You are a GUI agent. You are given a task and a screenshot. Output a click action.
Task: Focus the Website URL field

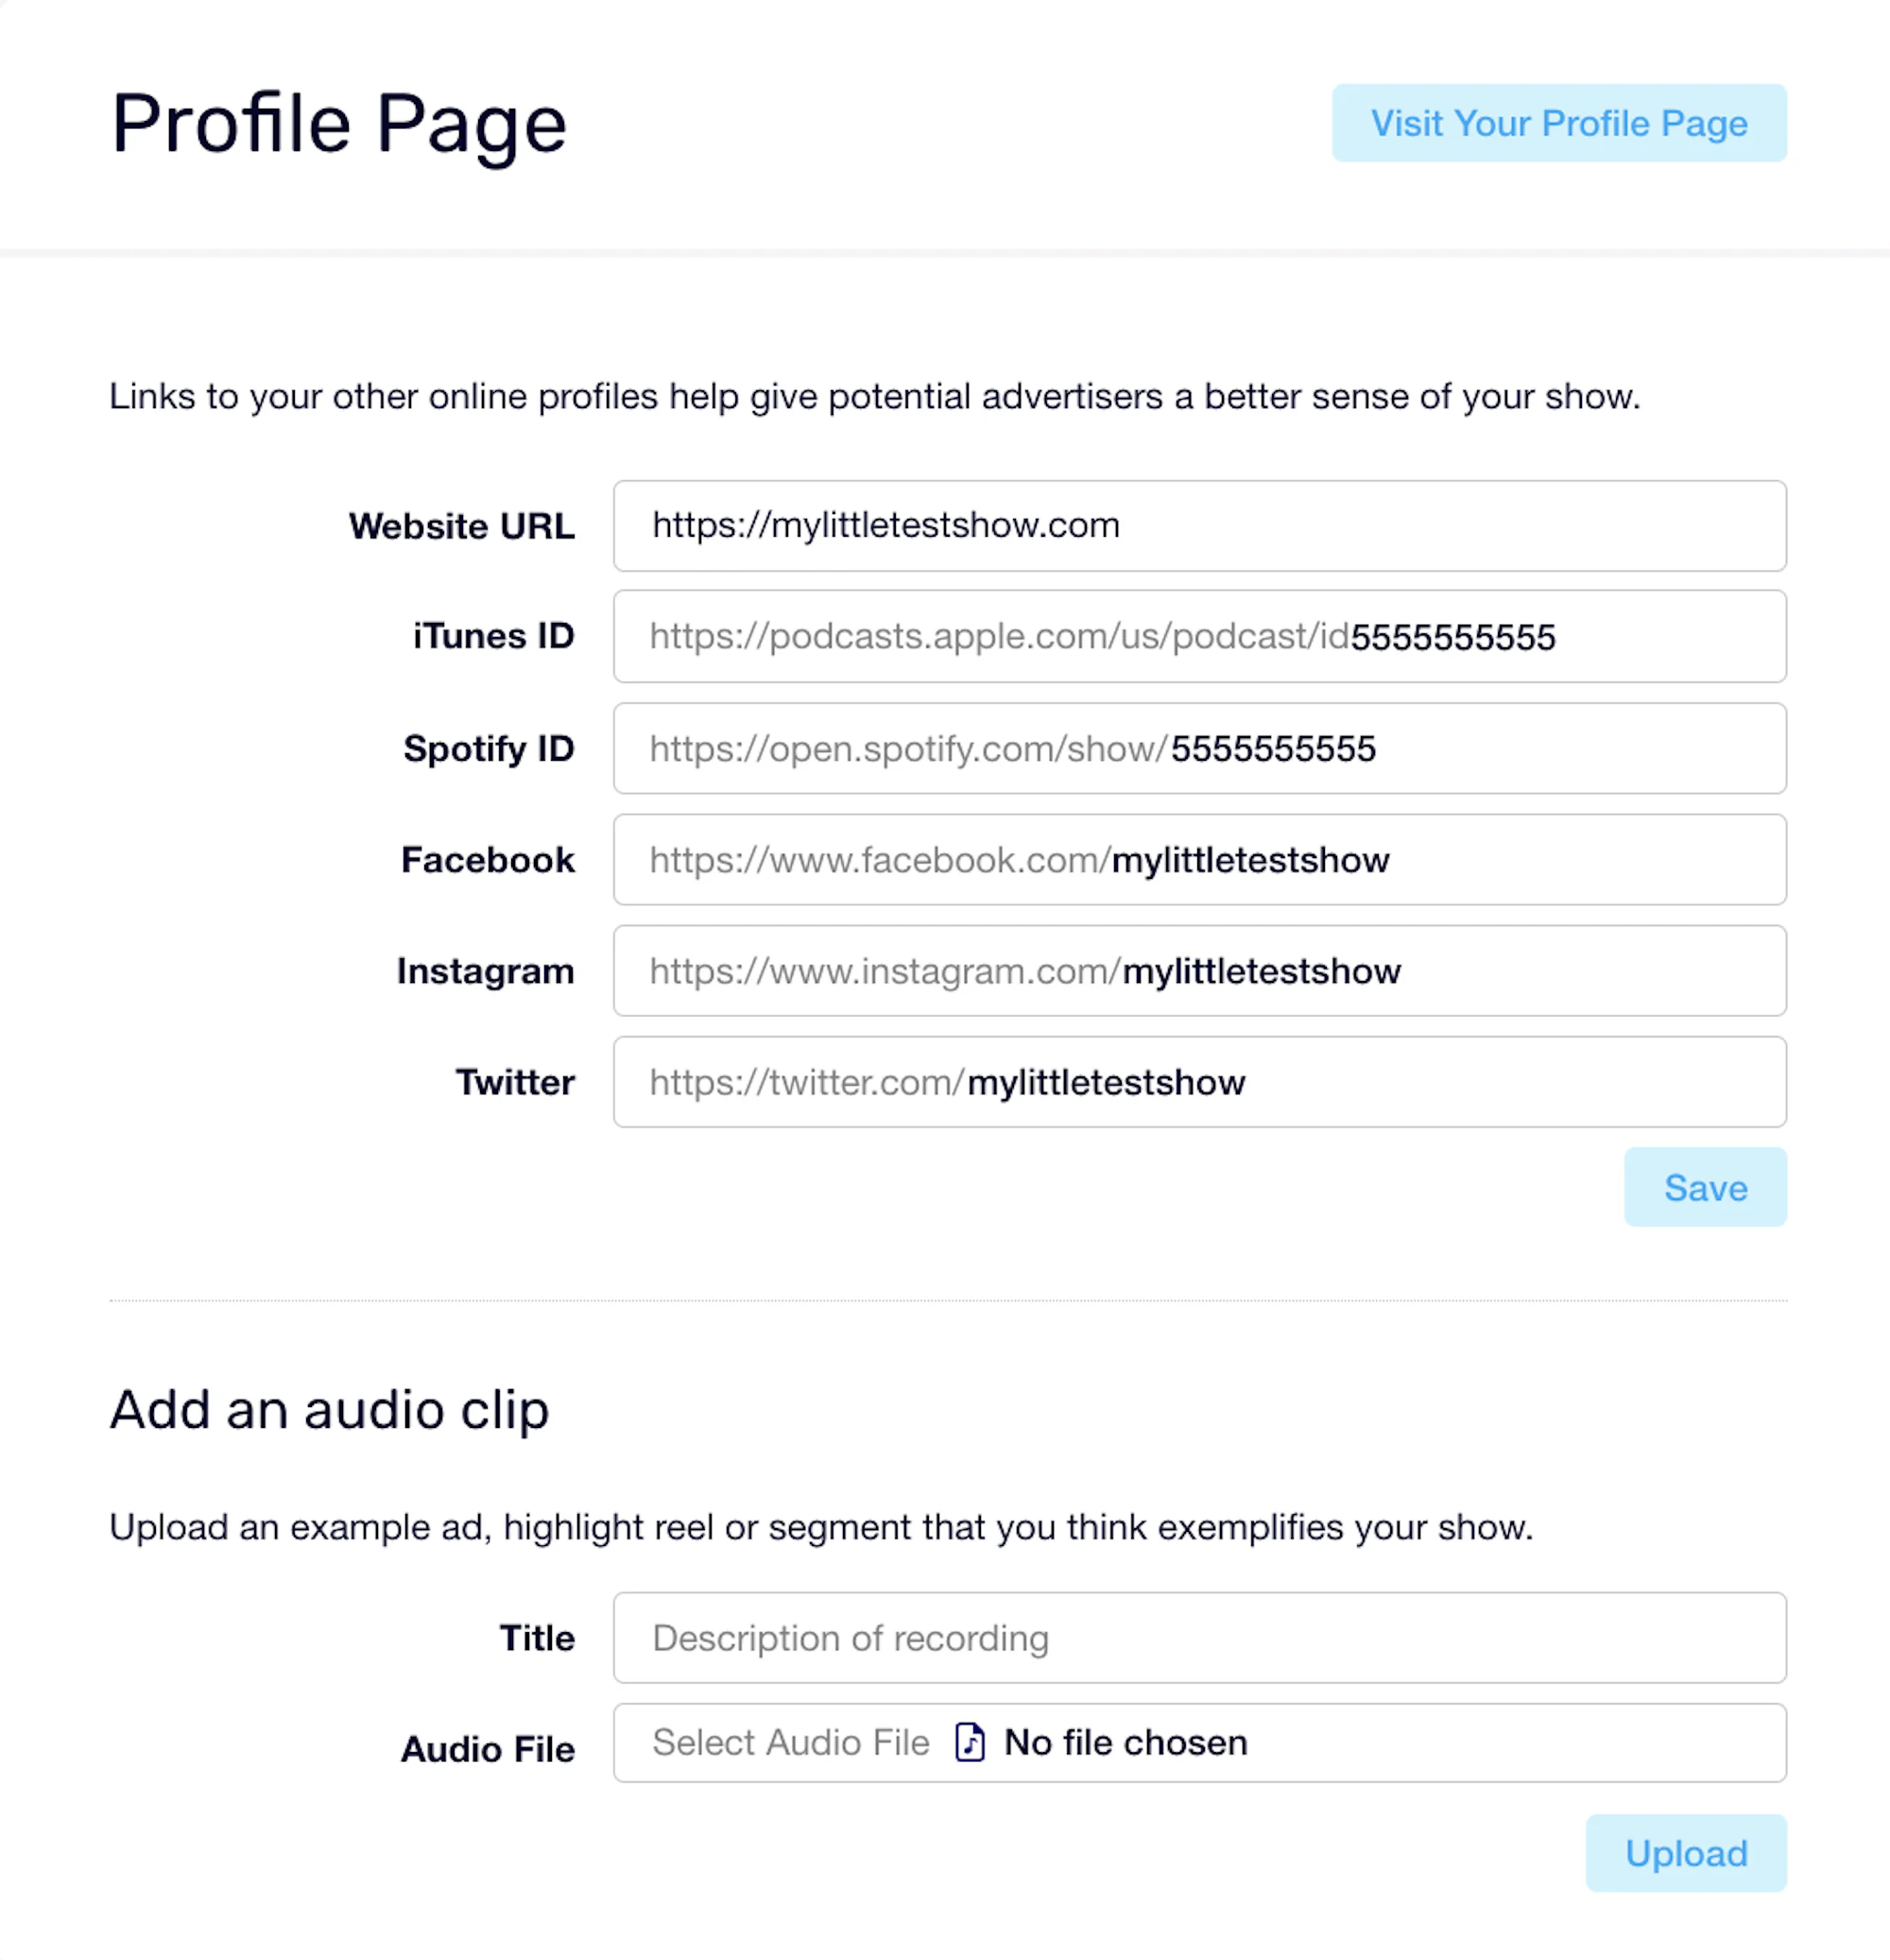[x=1199, y=526]
